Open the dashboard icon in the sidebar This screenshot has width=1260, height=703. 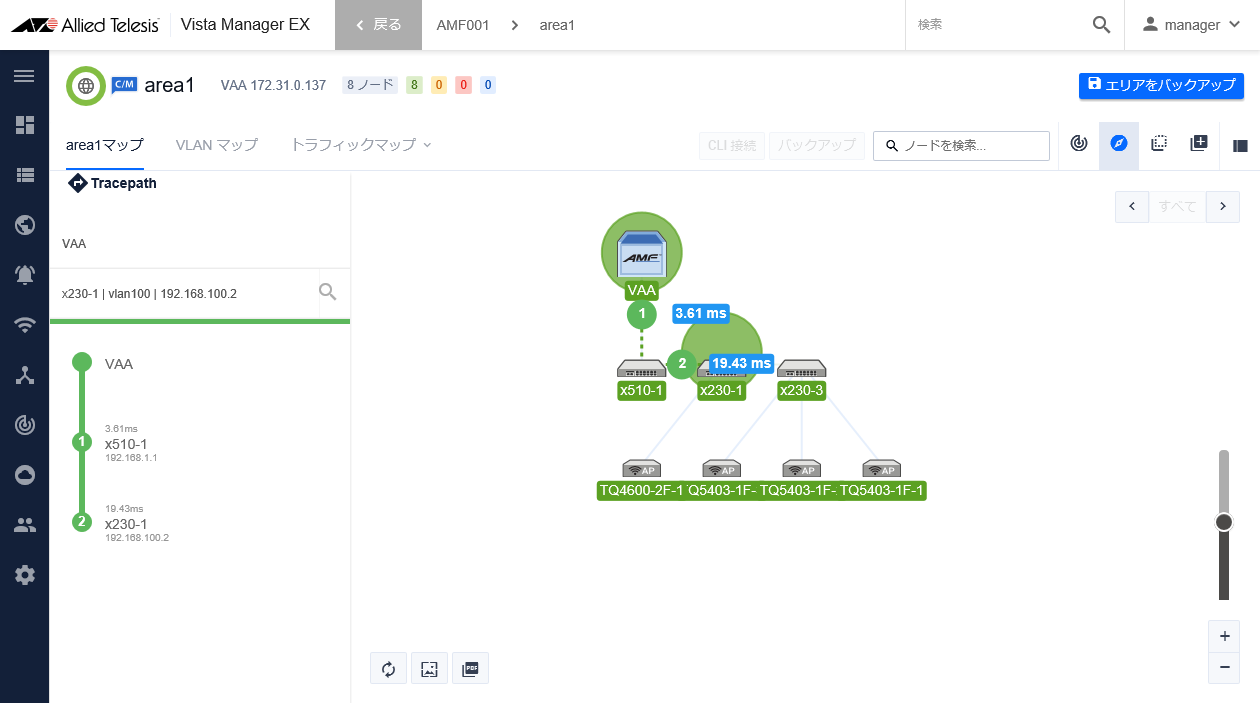click(24, 124)
